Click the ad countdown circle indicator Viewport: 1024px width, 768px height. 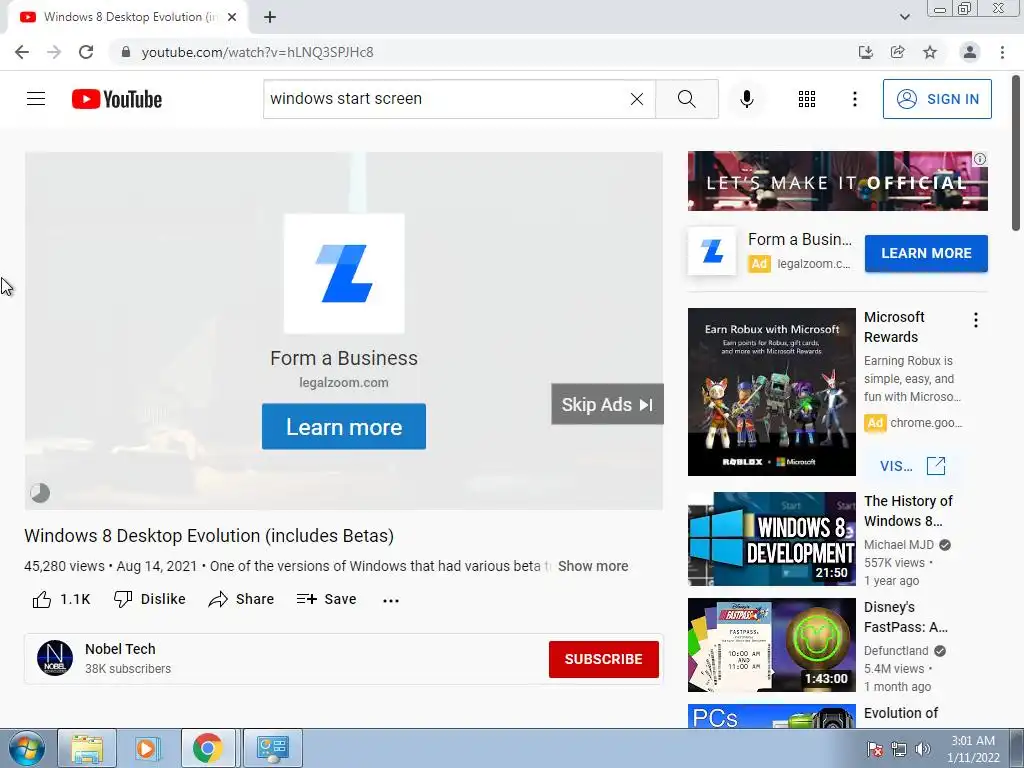click(40, 493)
